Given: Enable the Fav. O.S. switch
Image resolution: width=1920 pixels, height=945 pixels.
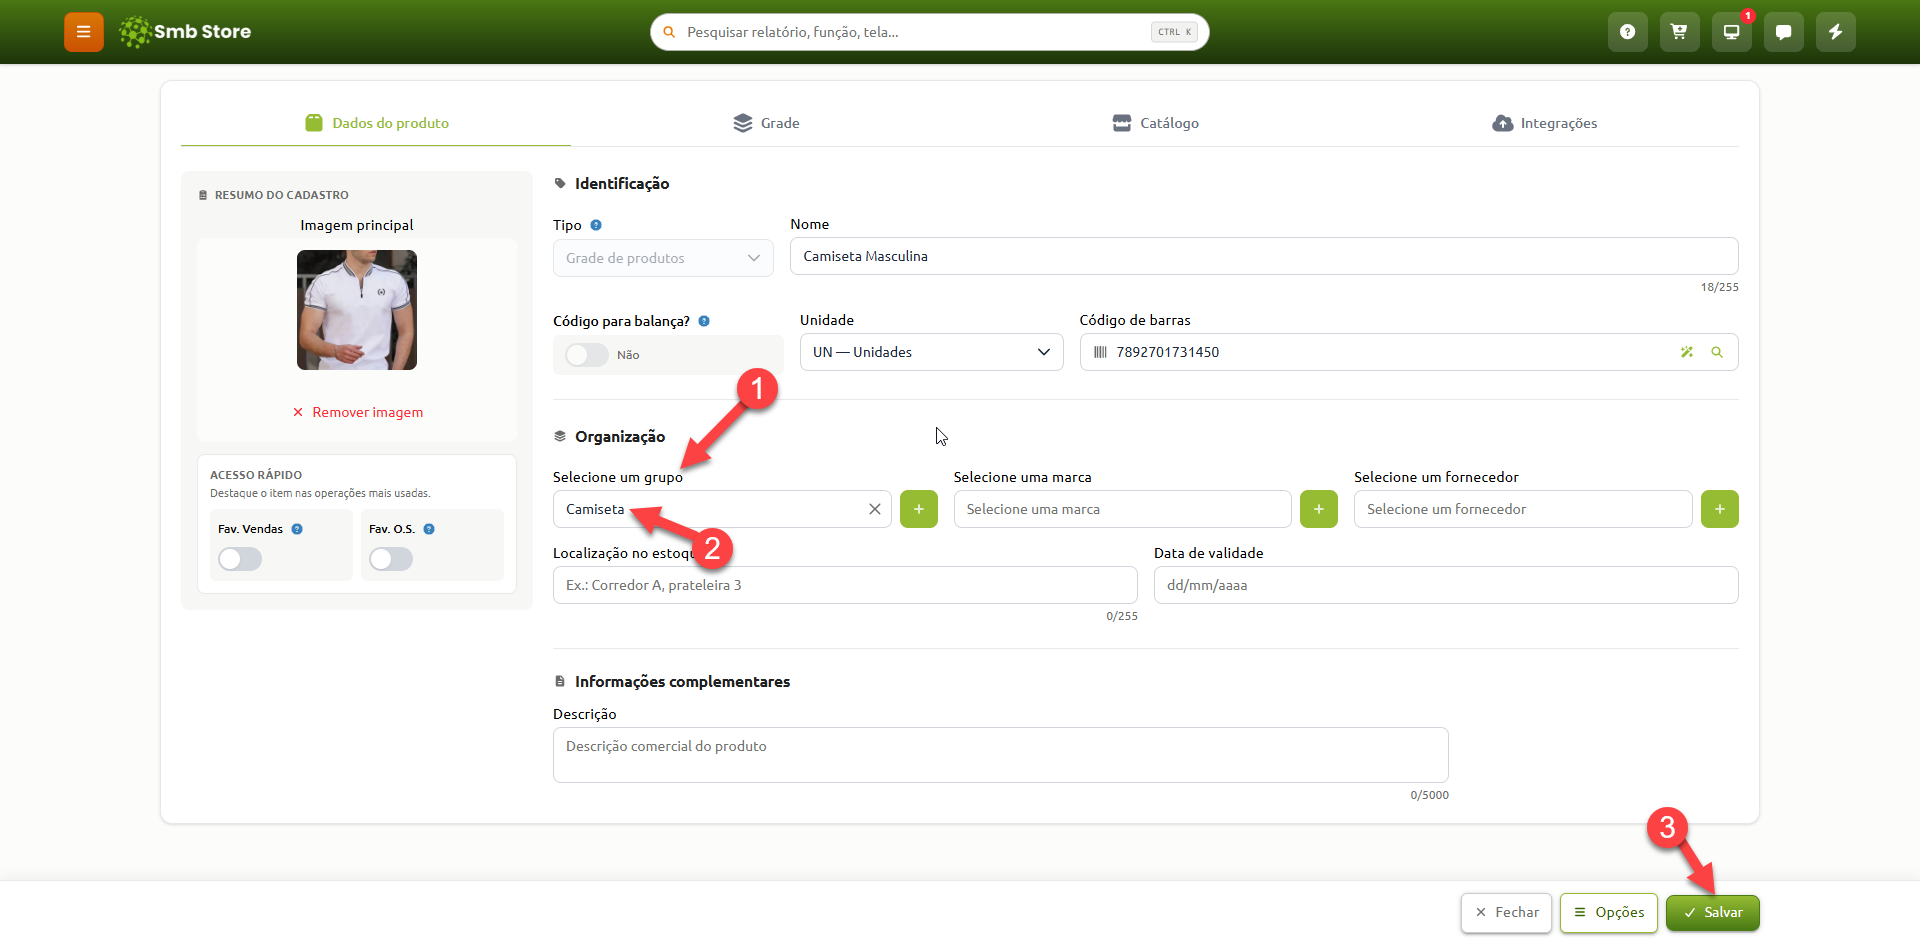Looking at the screenshot, I should coord(391,559).
